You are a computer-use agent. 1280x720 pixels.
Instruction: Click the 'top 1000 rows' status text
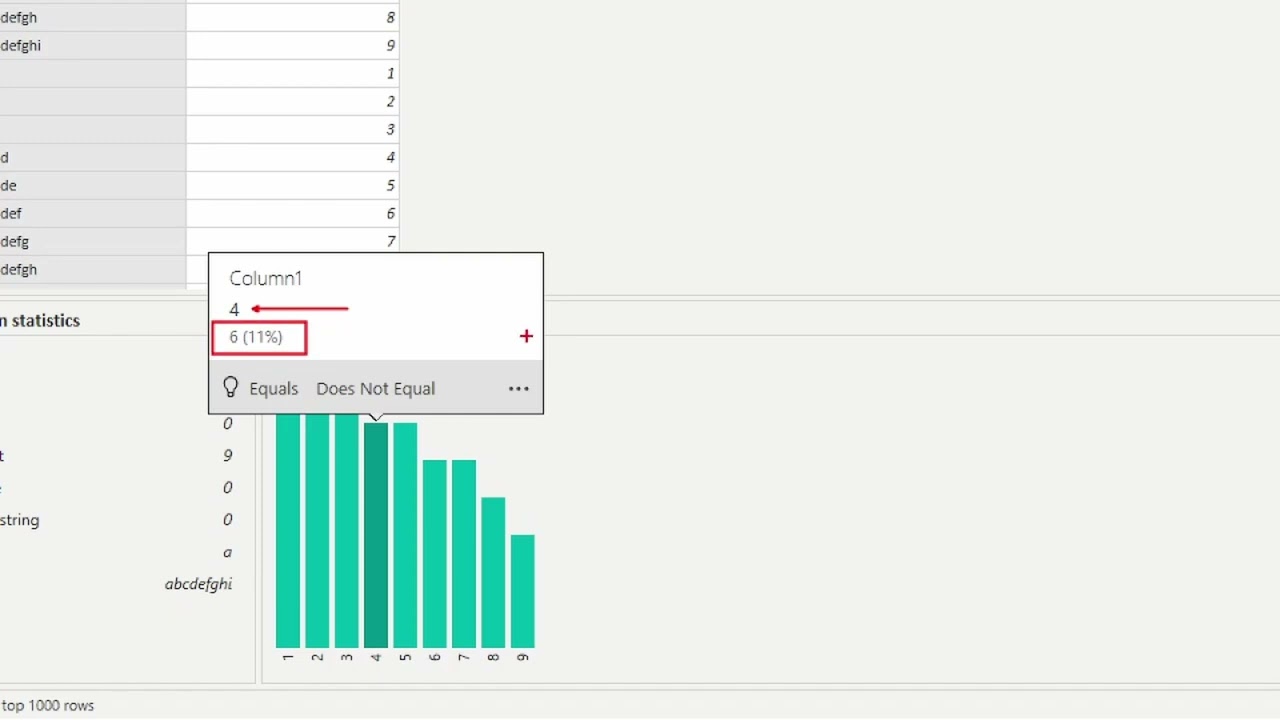pos(48,705)
